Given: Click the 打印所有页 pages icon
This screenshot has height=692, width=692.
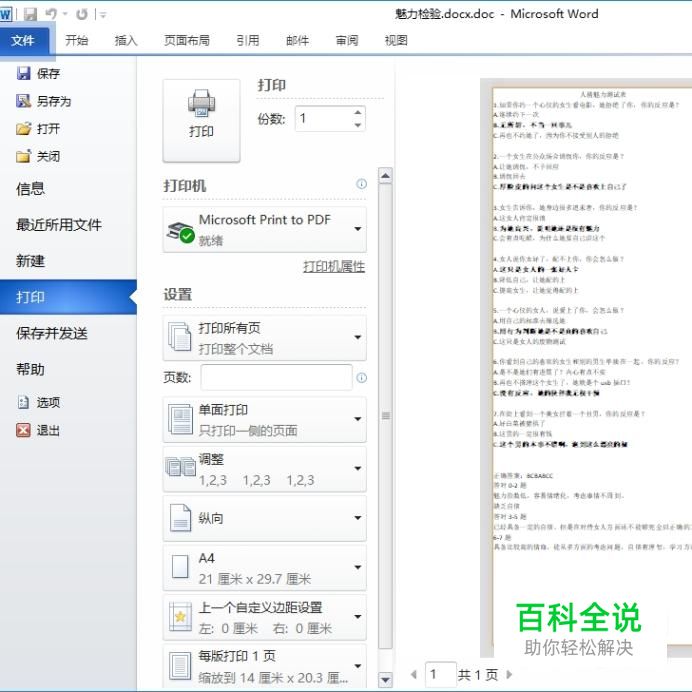Looking at the screenshot, I should point(180,338).
